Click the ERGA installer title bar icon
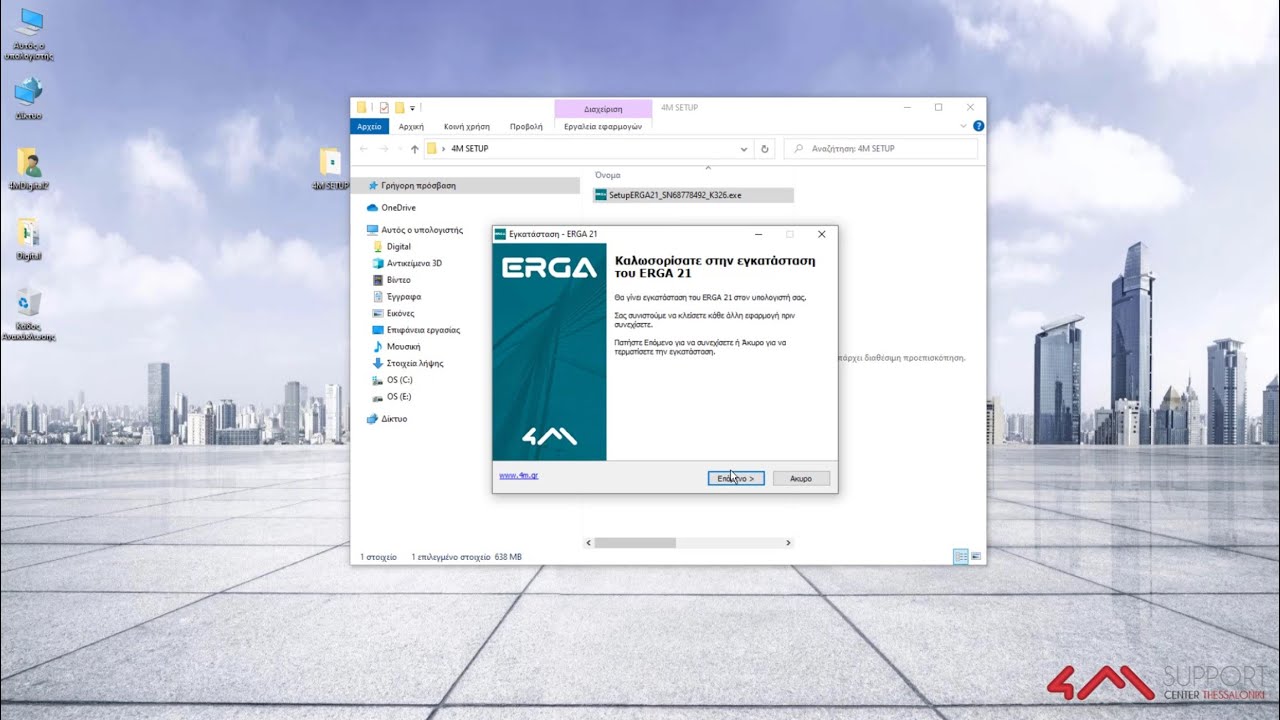 coord(500,234)
